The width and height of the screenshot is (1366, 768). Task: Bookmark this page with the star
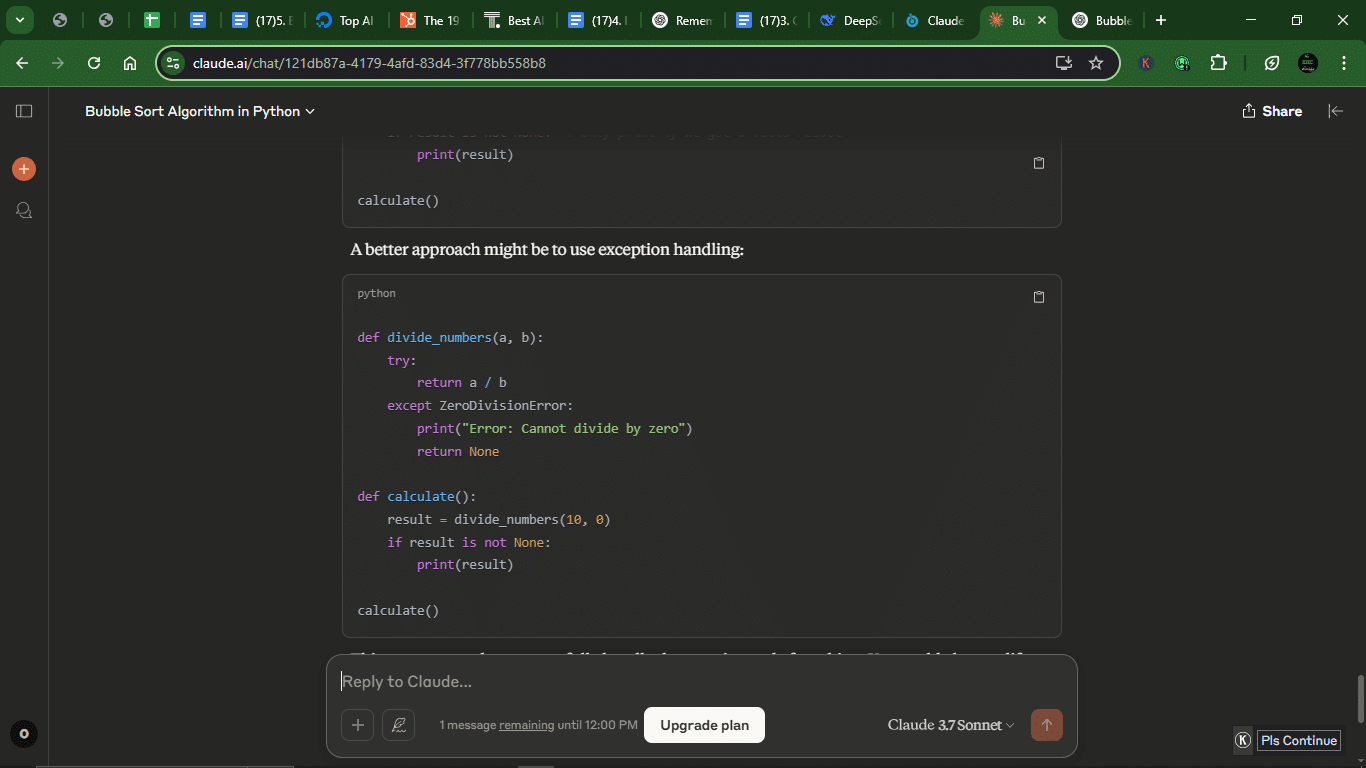(x=1096, y=63)
